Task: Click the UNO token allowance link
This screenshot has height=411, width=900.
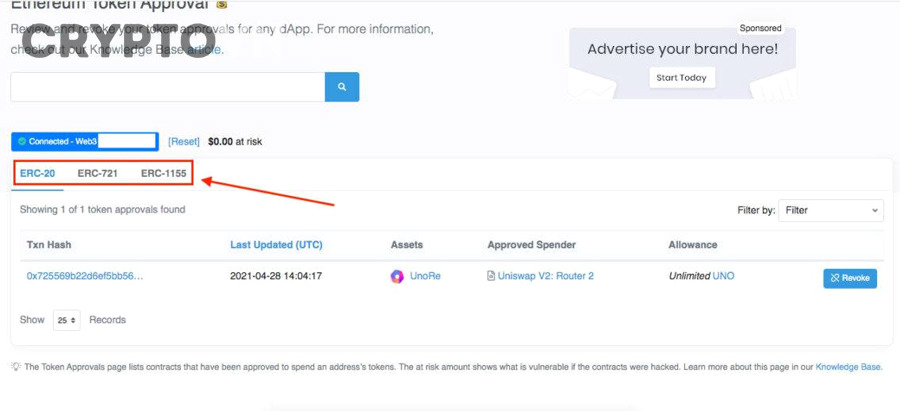Action: [x=723, y=276]
